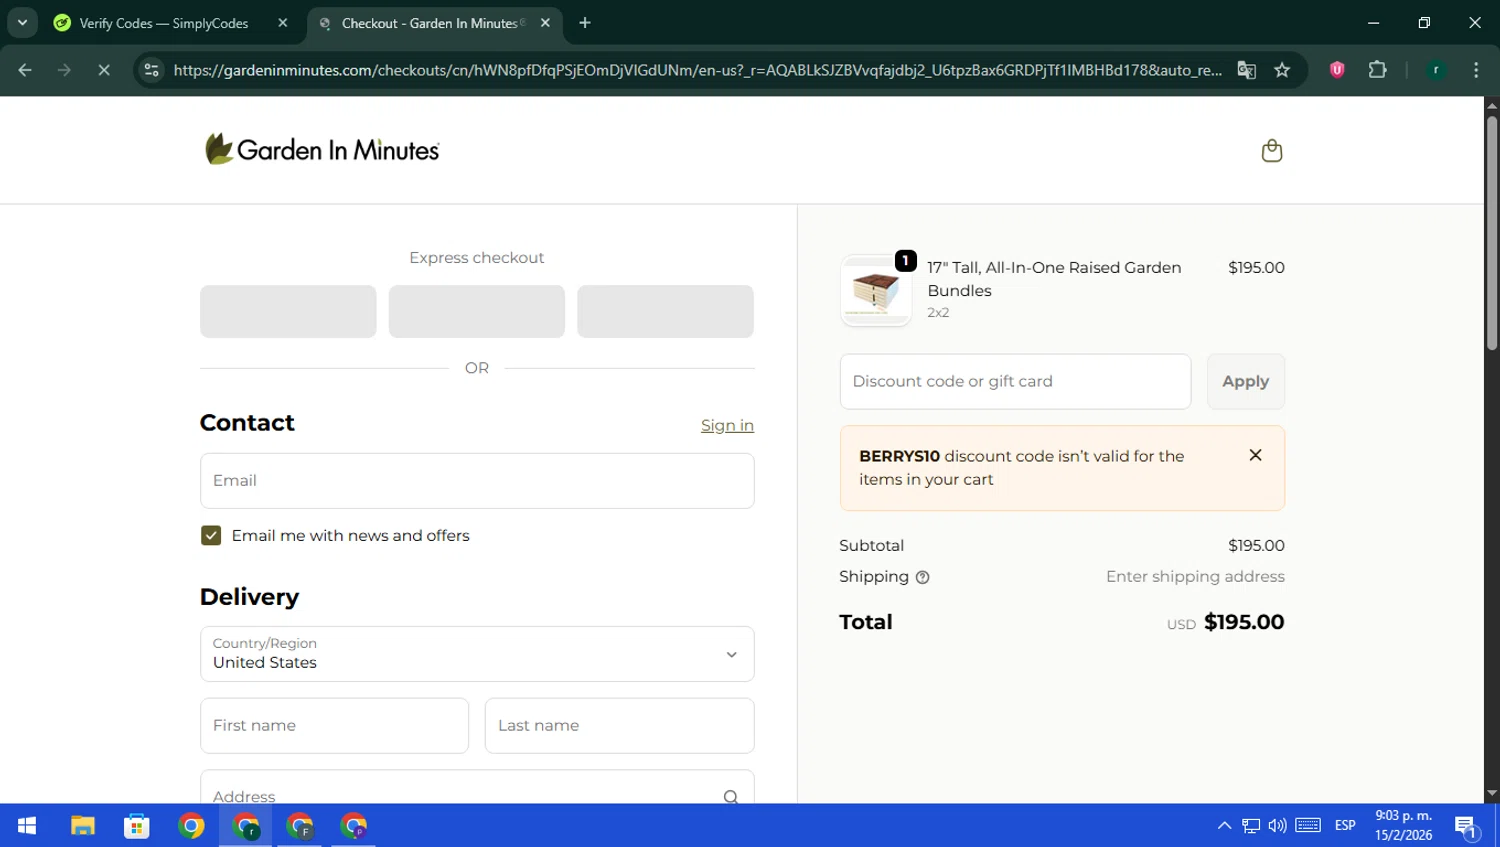
Task: Click the first express checkout button
Action: (288, 311)
